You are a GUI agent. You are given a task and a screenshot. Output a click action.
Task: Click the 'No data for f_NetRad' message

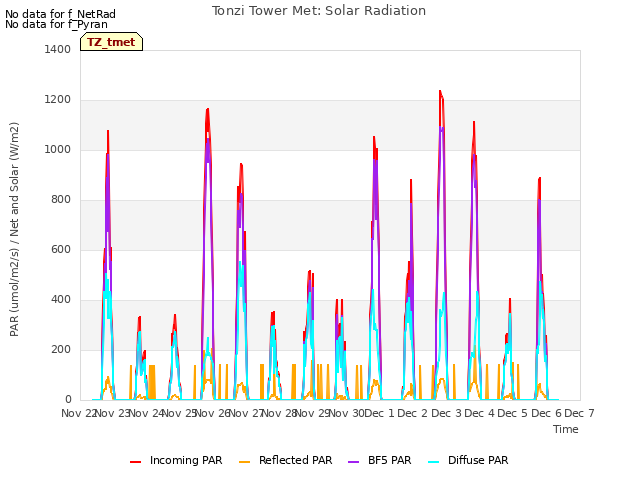[x=60, y=14]
